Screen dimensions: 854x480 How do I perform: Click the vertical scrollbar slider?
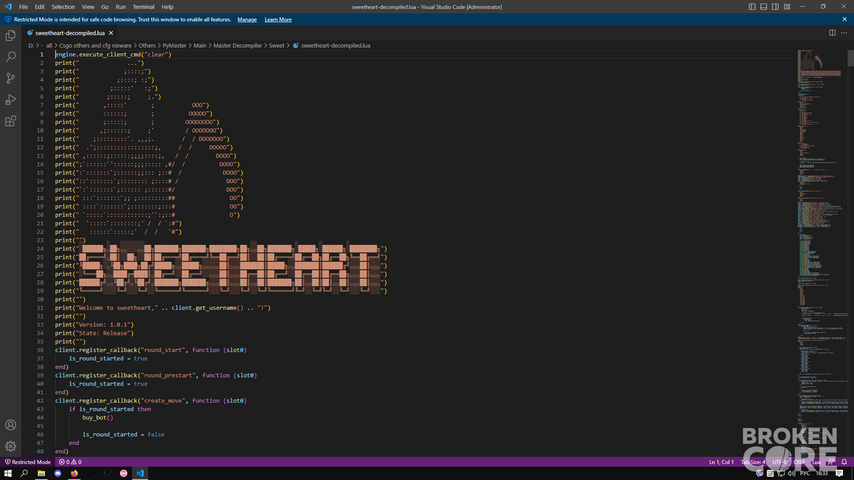851,58
